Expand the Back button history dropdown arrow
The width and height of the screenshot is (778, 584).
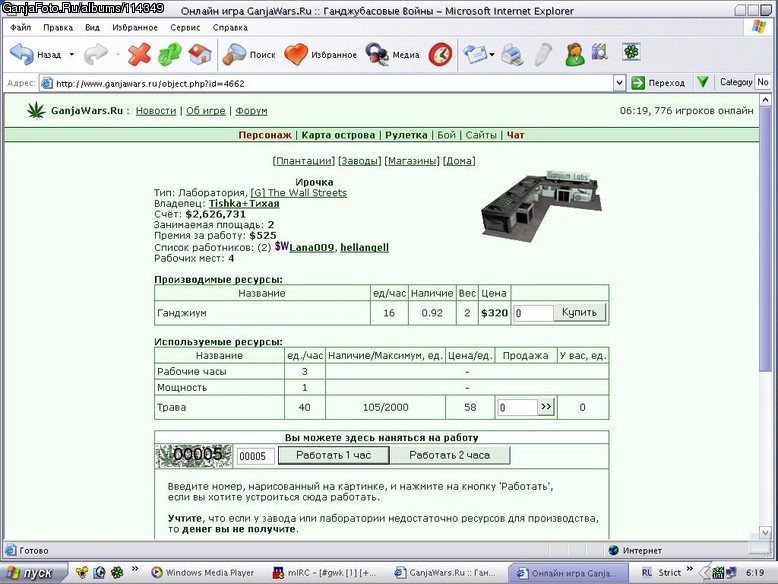point(71,54)
